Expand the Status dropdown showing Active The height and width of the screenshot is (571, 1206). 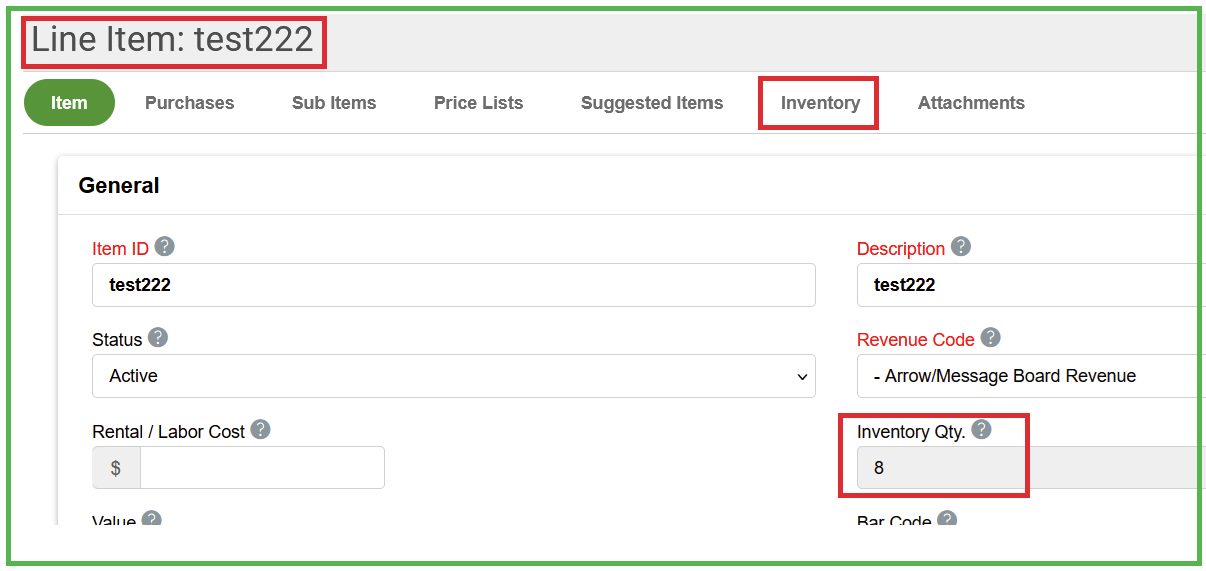click(x=454, y=376)
